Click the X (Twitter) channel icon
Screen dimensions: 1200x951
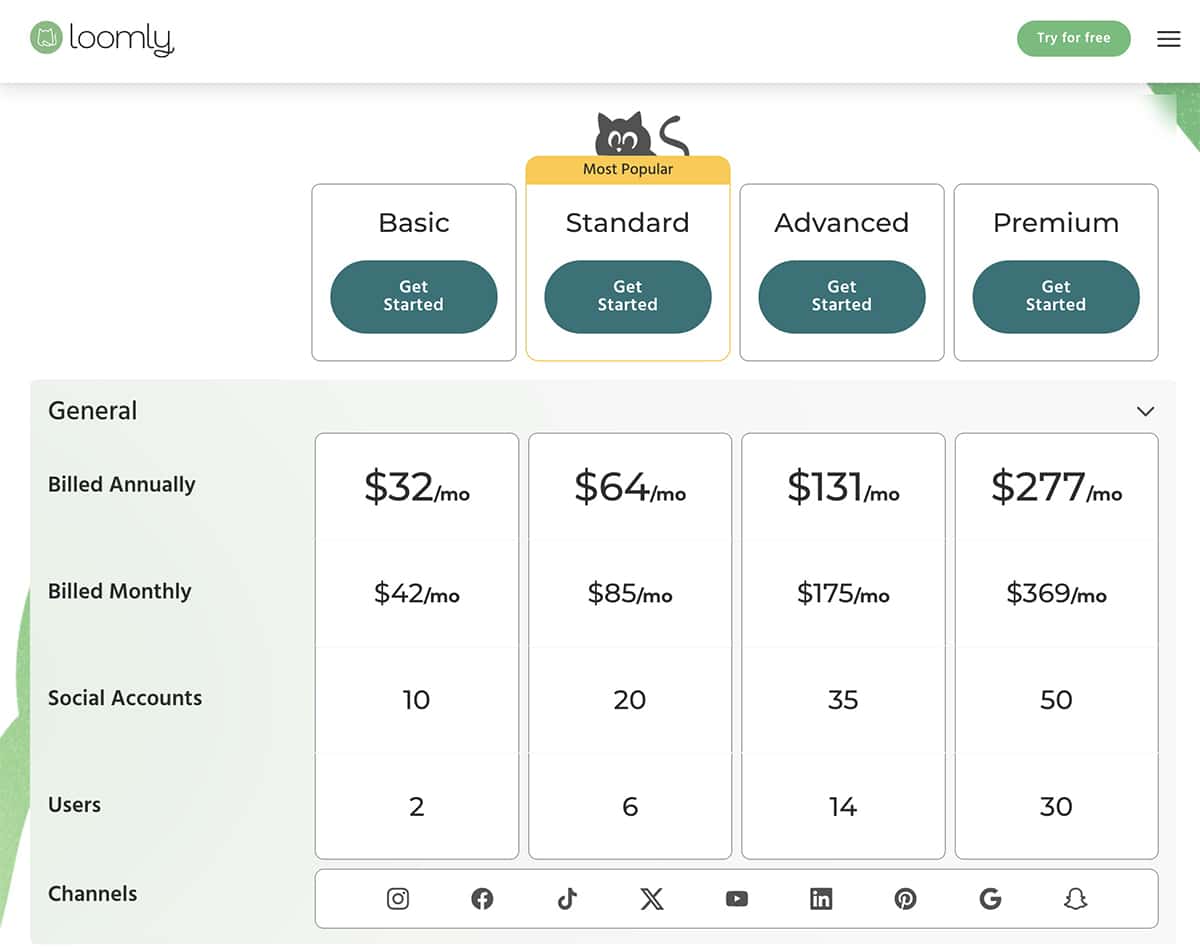pyautogui.click(x=651, y=899)
